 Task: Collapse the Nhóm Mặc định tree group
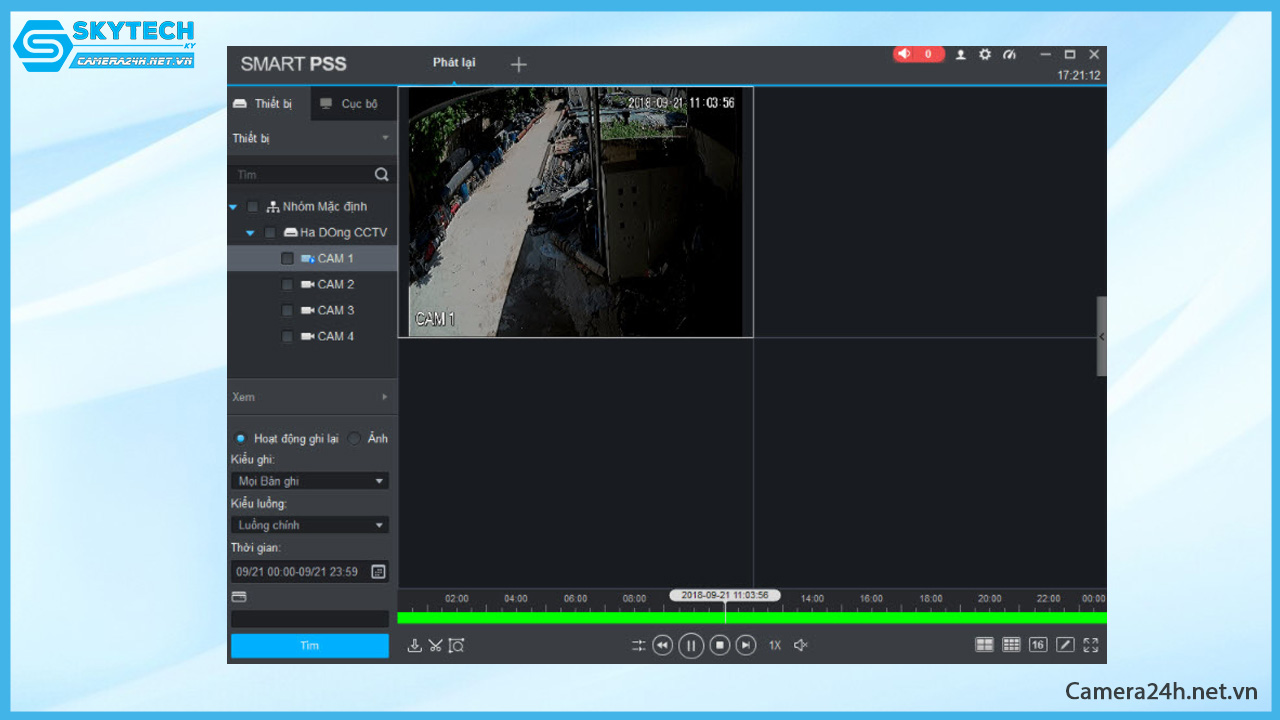(233, 207)
